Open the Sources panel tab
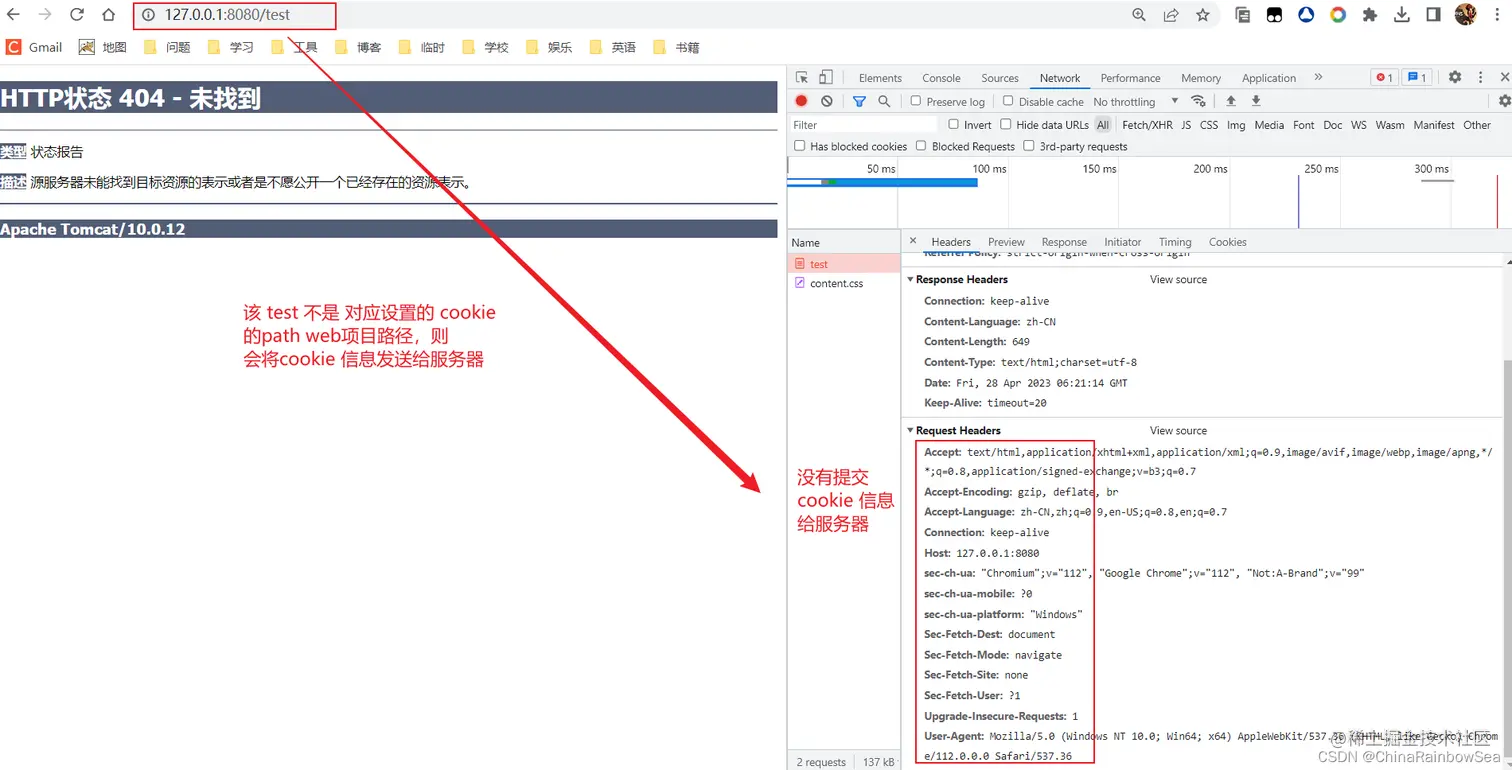The image size is (1512, 770). [x=1000, y=78]
